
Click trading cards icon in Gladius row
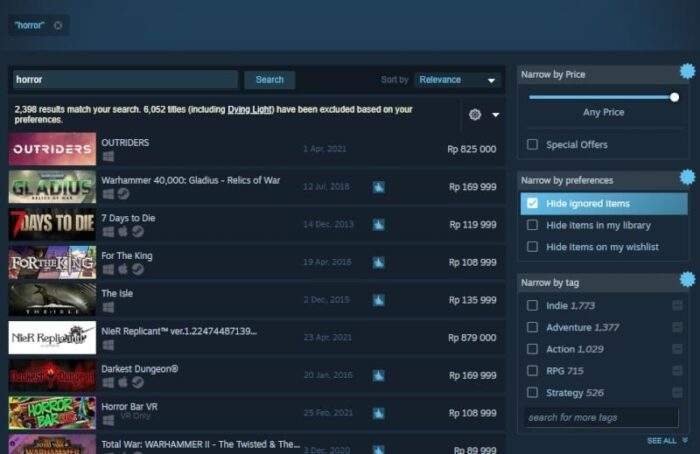click(379, 187)
